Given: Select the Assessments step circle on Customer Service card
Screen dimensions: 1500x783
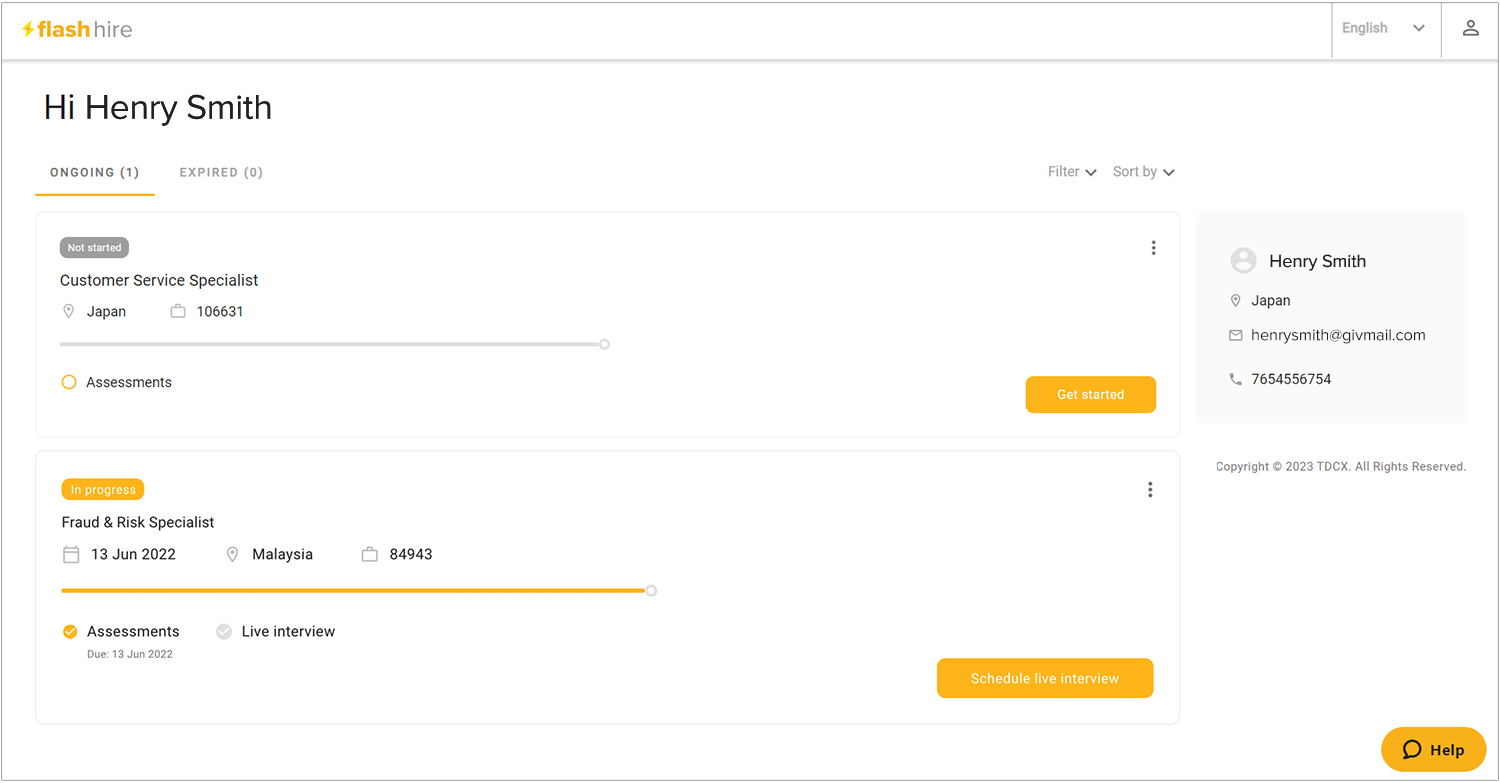Looking at the screenshot, I should pos(68,381).
